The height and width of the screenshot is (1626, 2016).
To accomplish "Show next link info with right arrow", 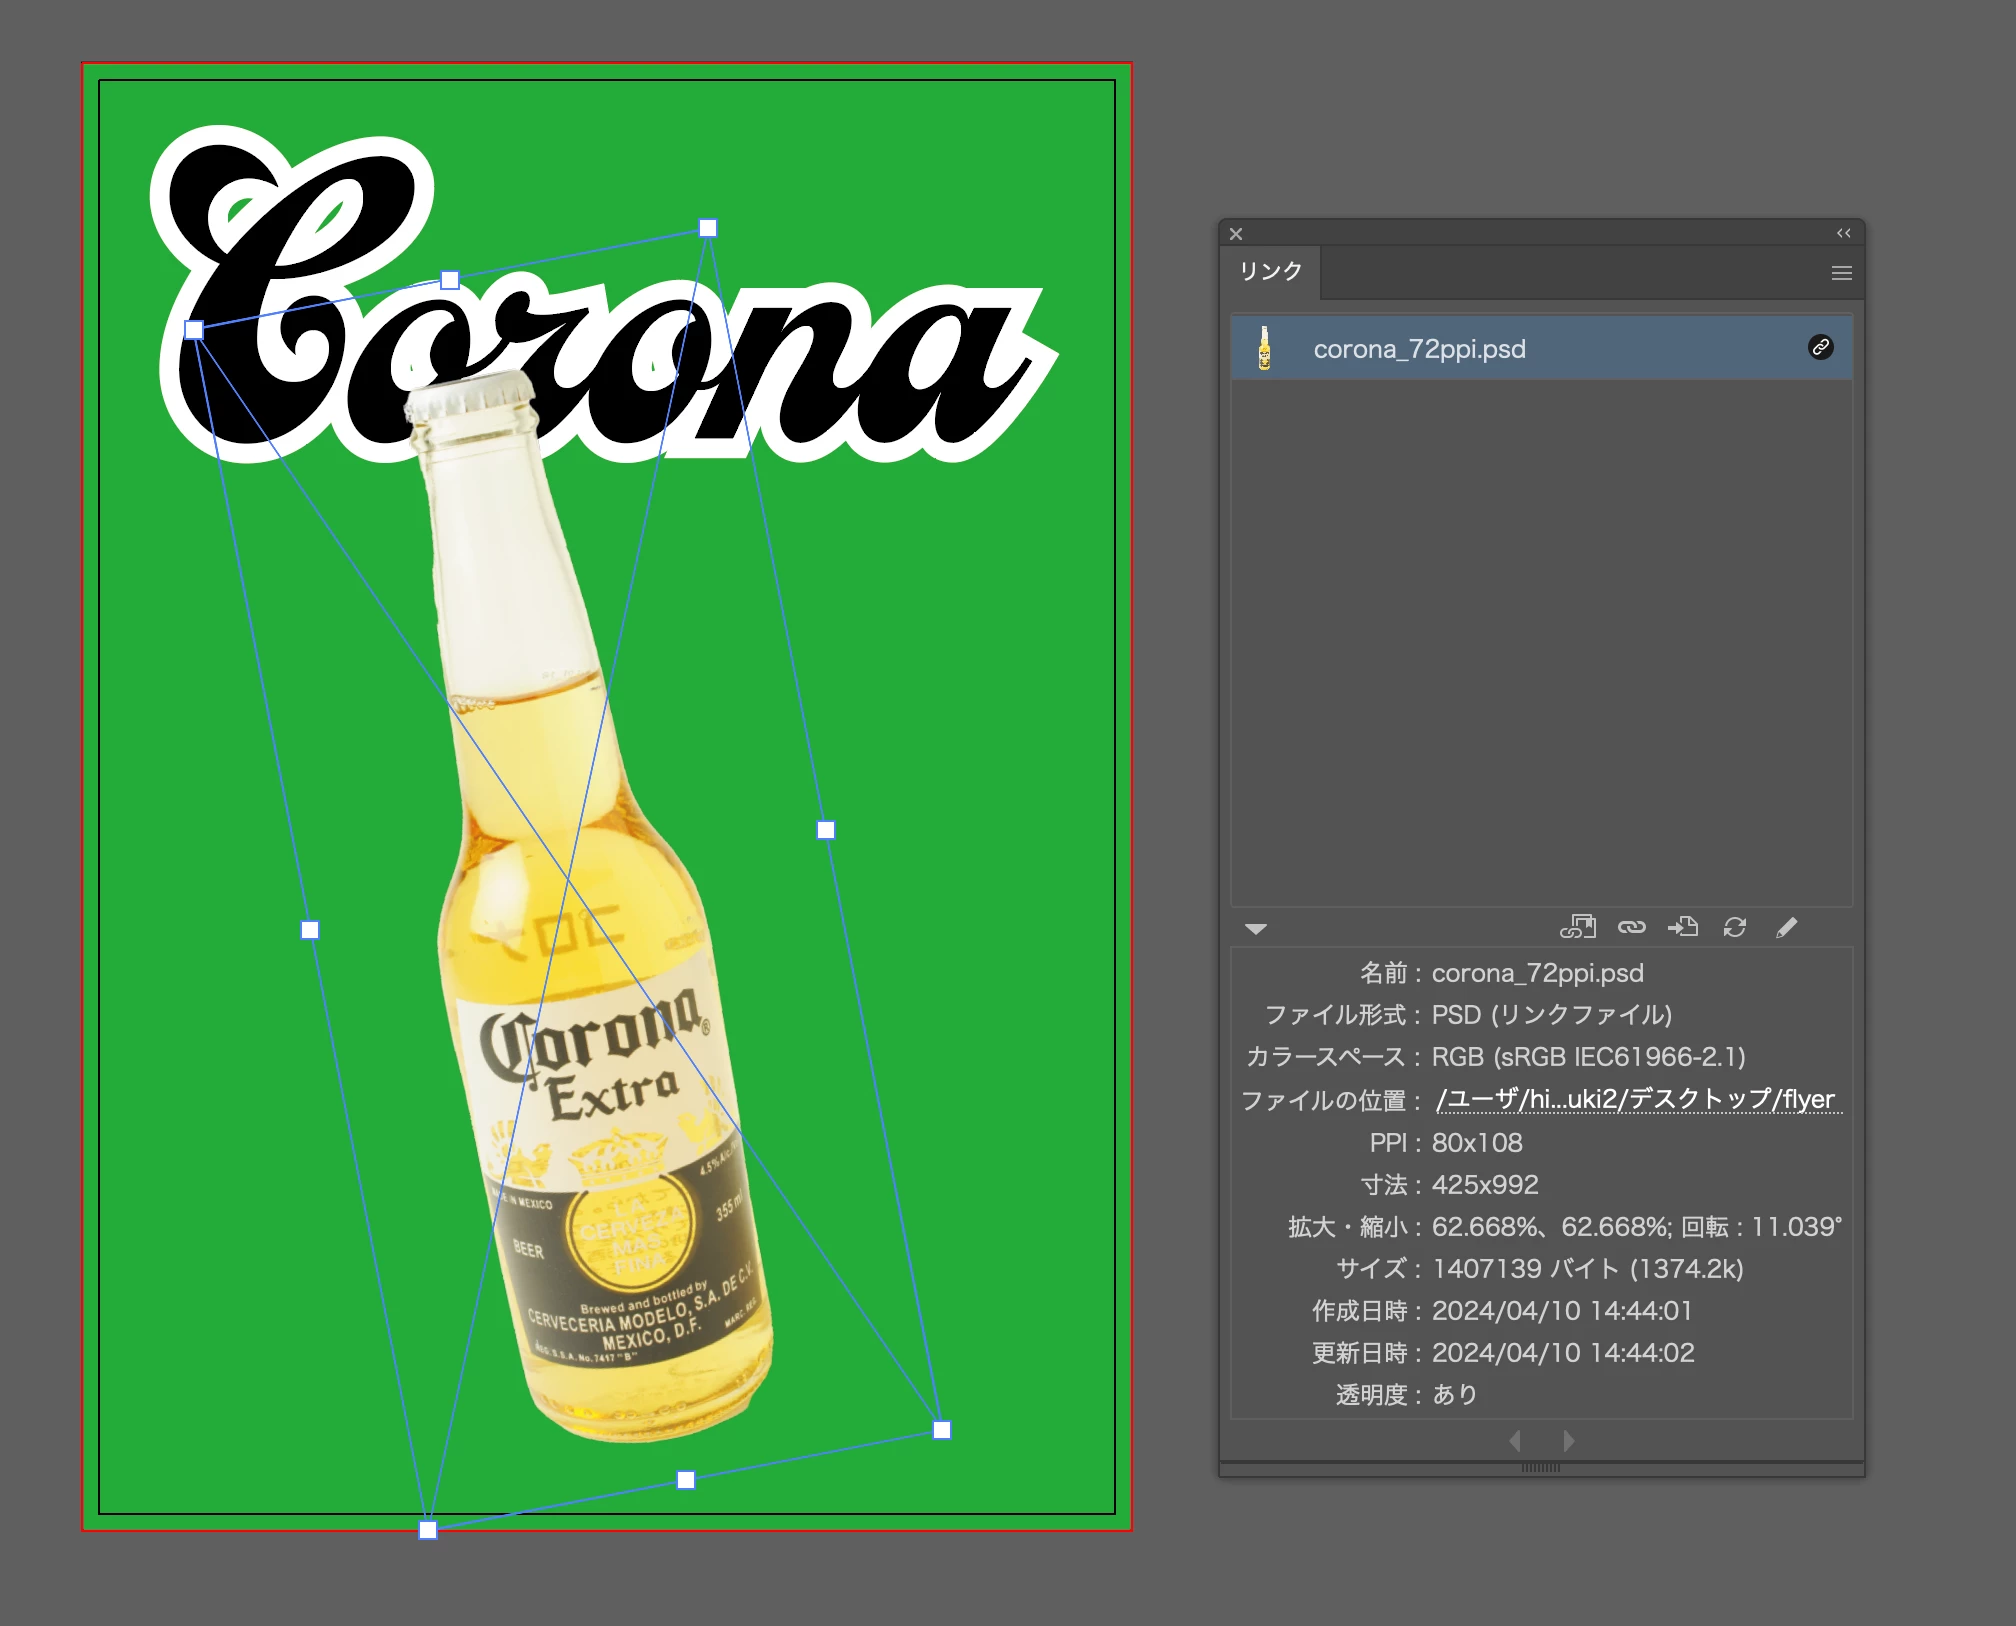I will pos(1568,1440).
